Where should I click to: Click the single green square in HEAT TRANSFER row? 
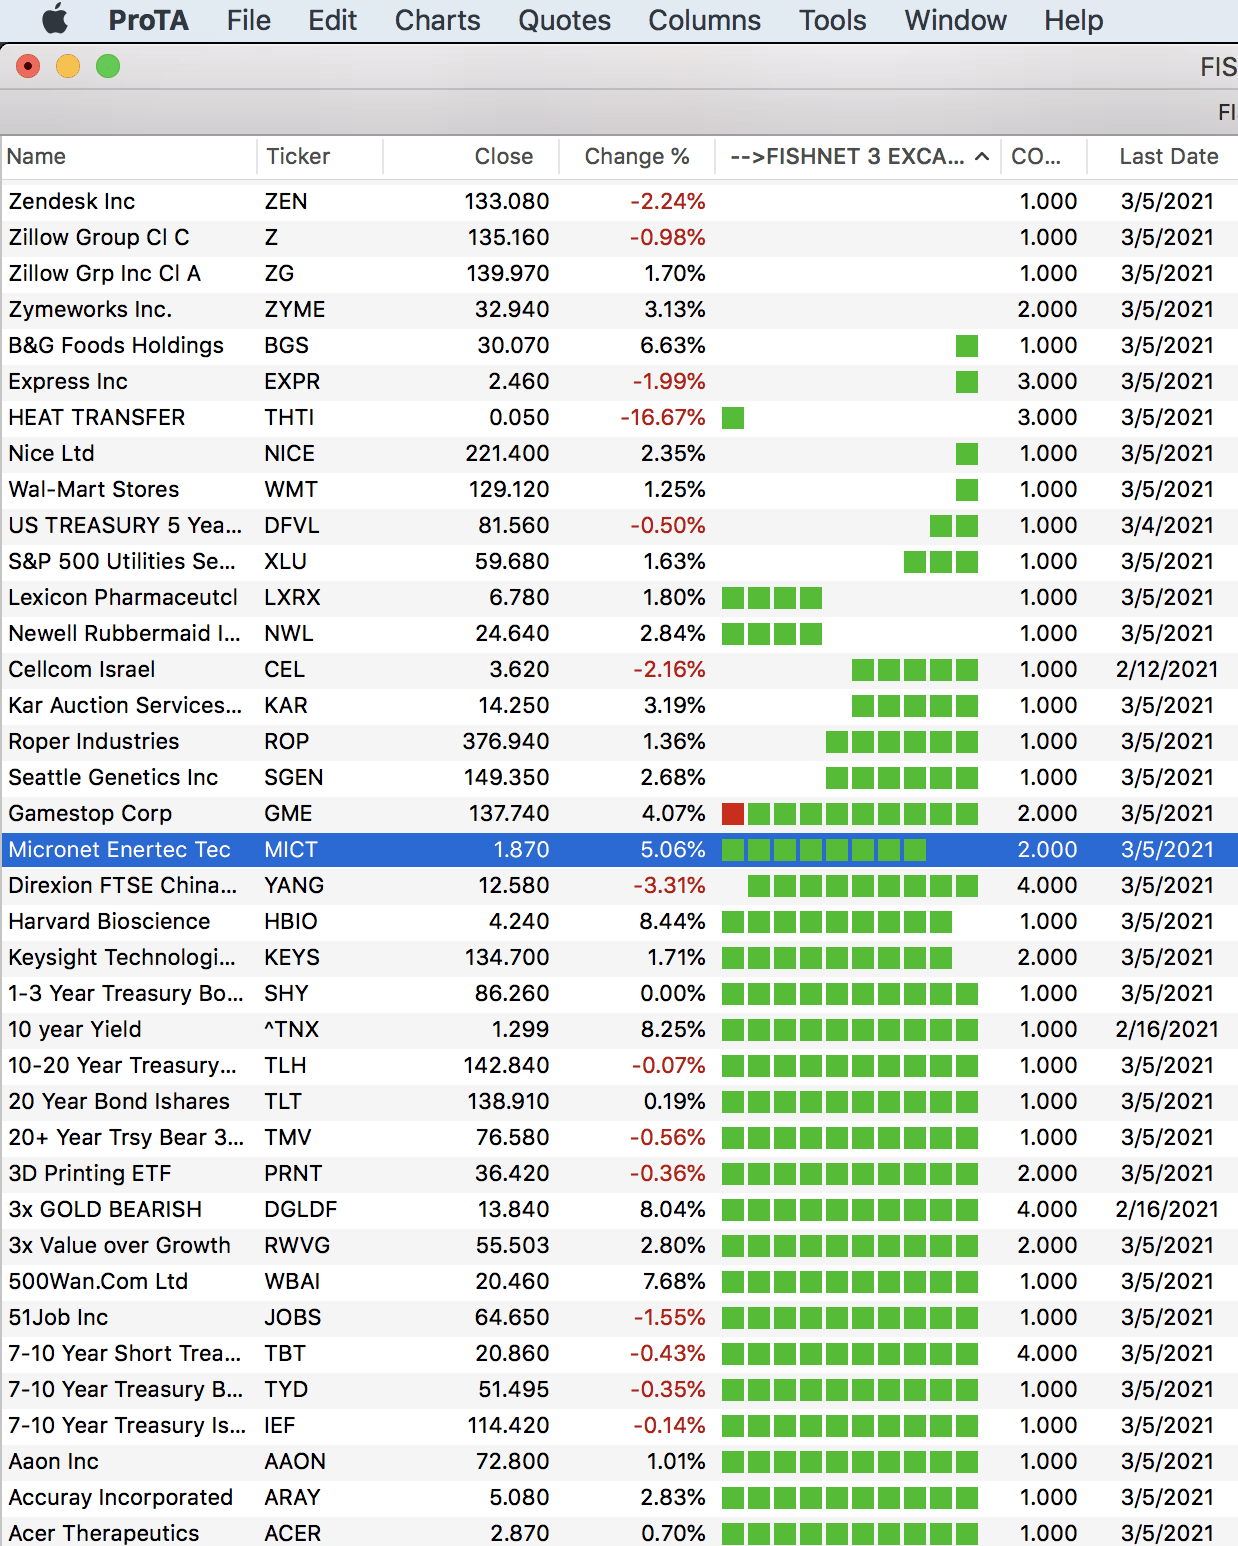[x=733, y=418]
